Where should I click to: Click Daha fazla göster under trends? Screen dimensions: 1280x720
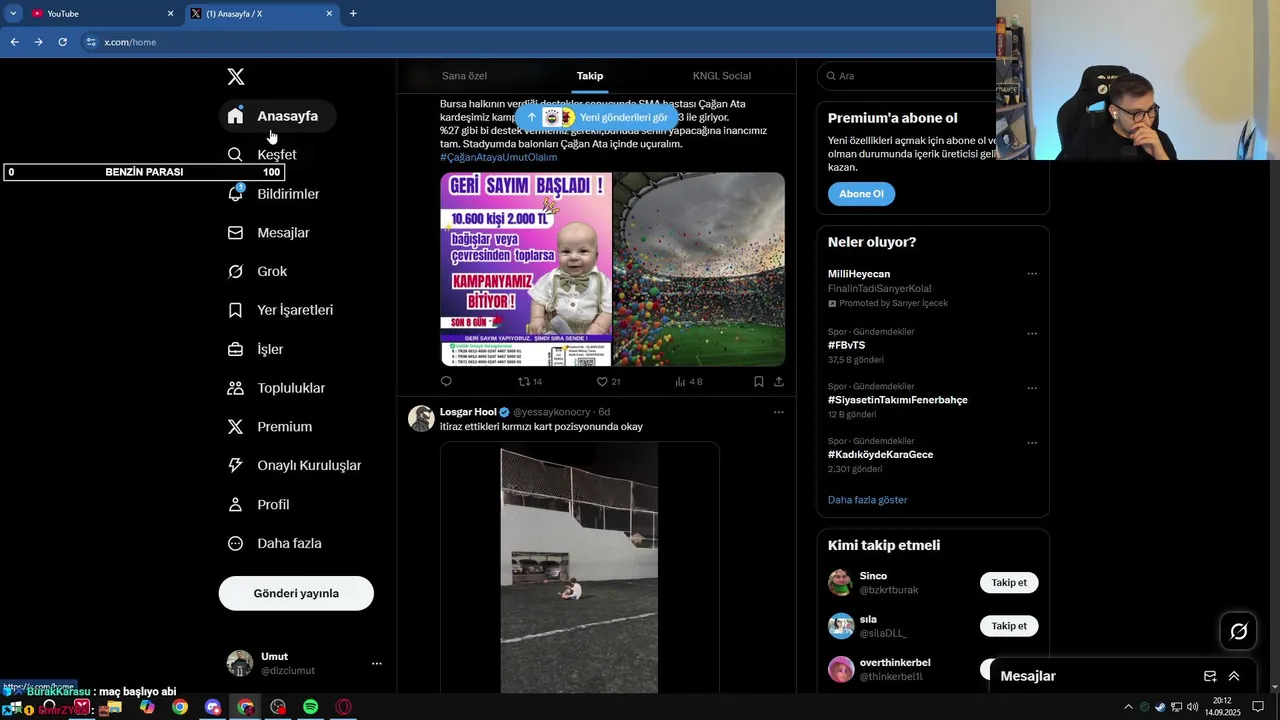(x=867, y=500)
